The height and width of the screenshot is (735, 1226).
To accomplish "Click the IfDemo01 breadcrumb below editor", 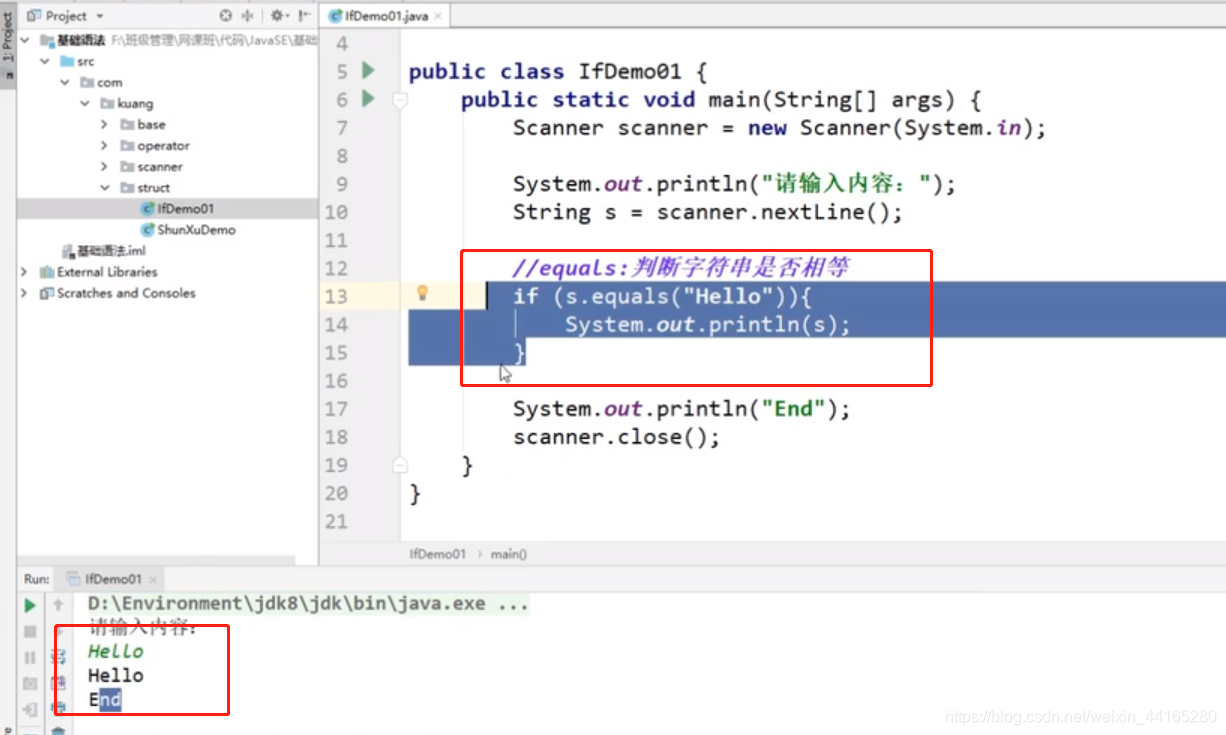I will (x=437, y=553).
